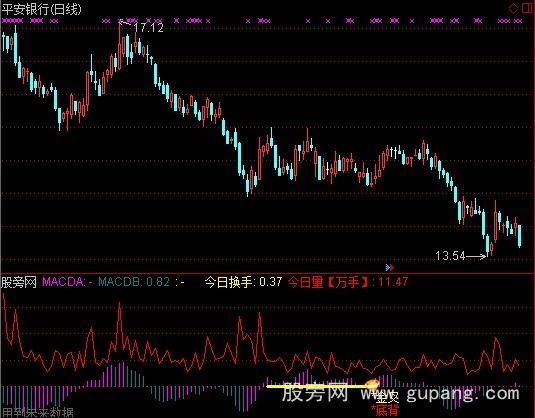Click the 今日量【万手】: 11.47 readout
This screenshot has width=535, height=418.
pos(348,282)
